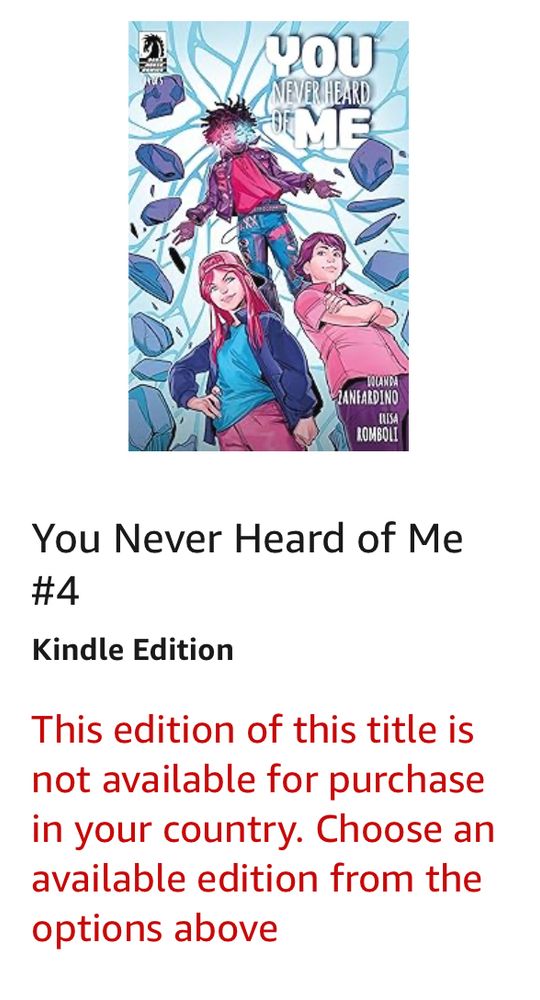
Task: Select the 'Kindle Edition' format label
Action: pos(133,651)
